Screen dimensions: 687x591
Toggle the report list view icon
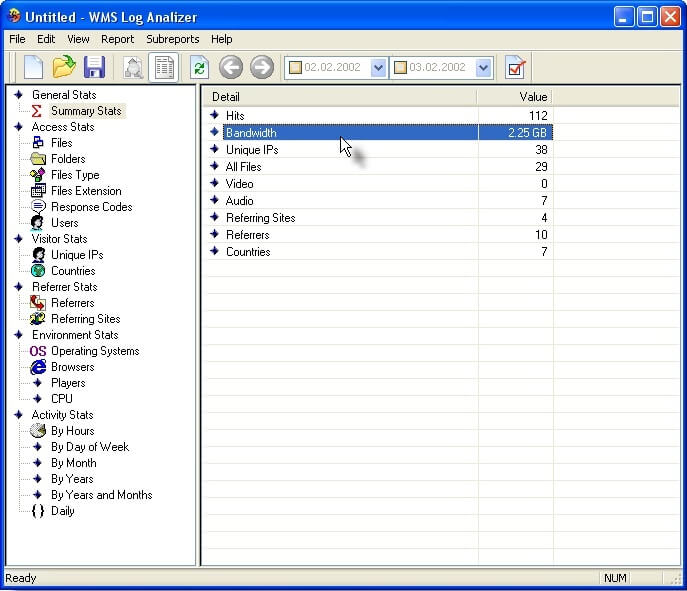click(x=164, y=67)
